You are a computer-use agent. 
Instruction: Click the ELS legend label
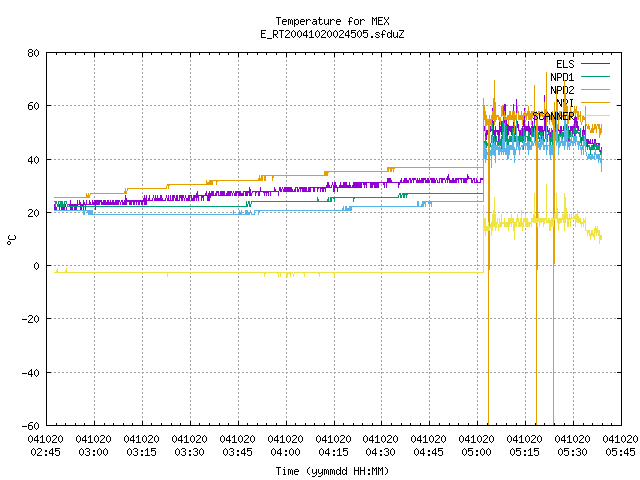coord(565,64)
